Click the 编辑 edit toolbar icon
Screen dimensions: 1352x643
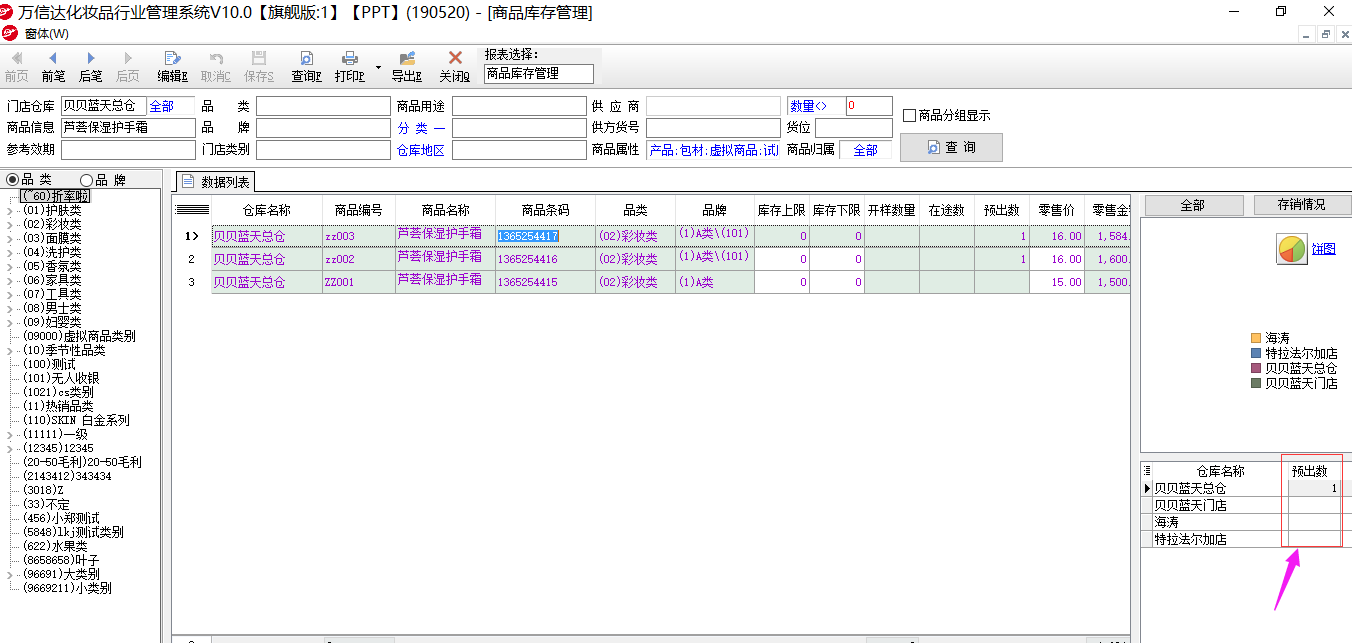[172, 58]
